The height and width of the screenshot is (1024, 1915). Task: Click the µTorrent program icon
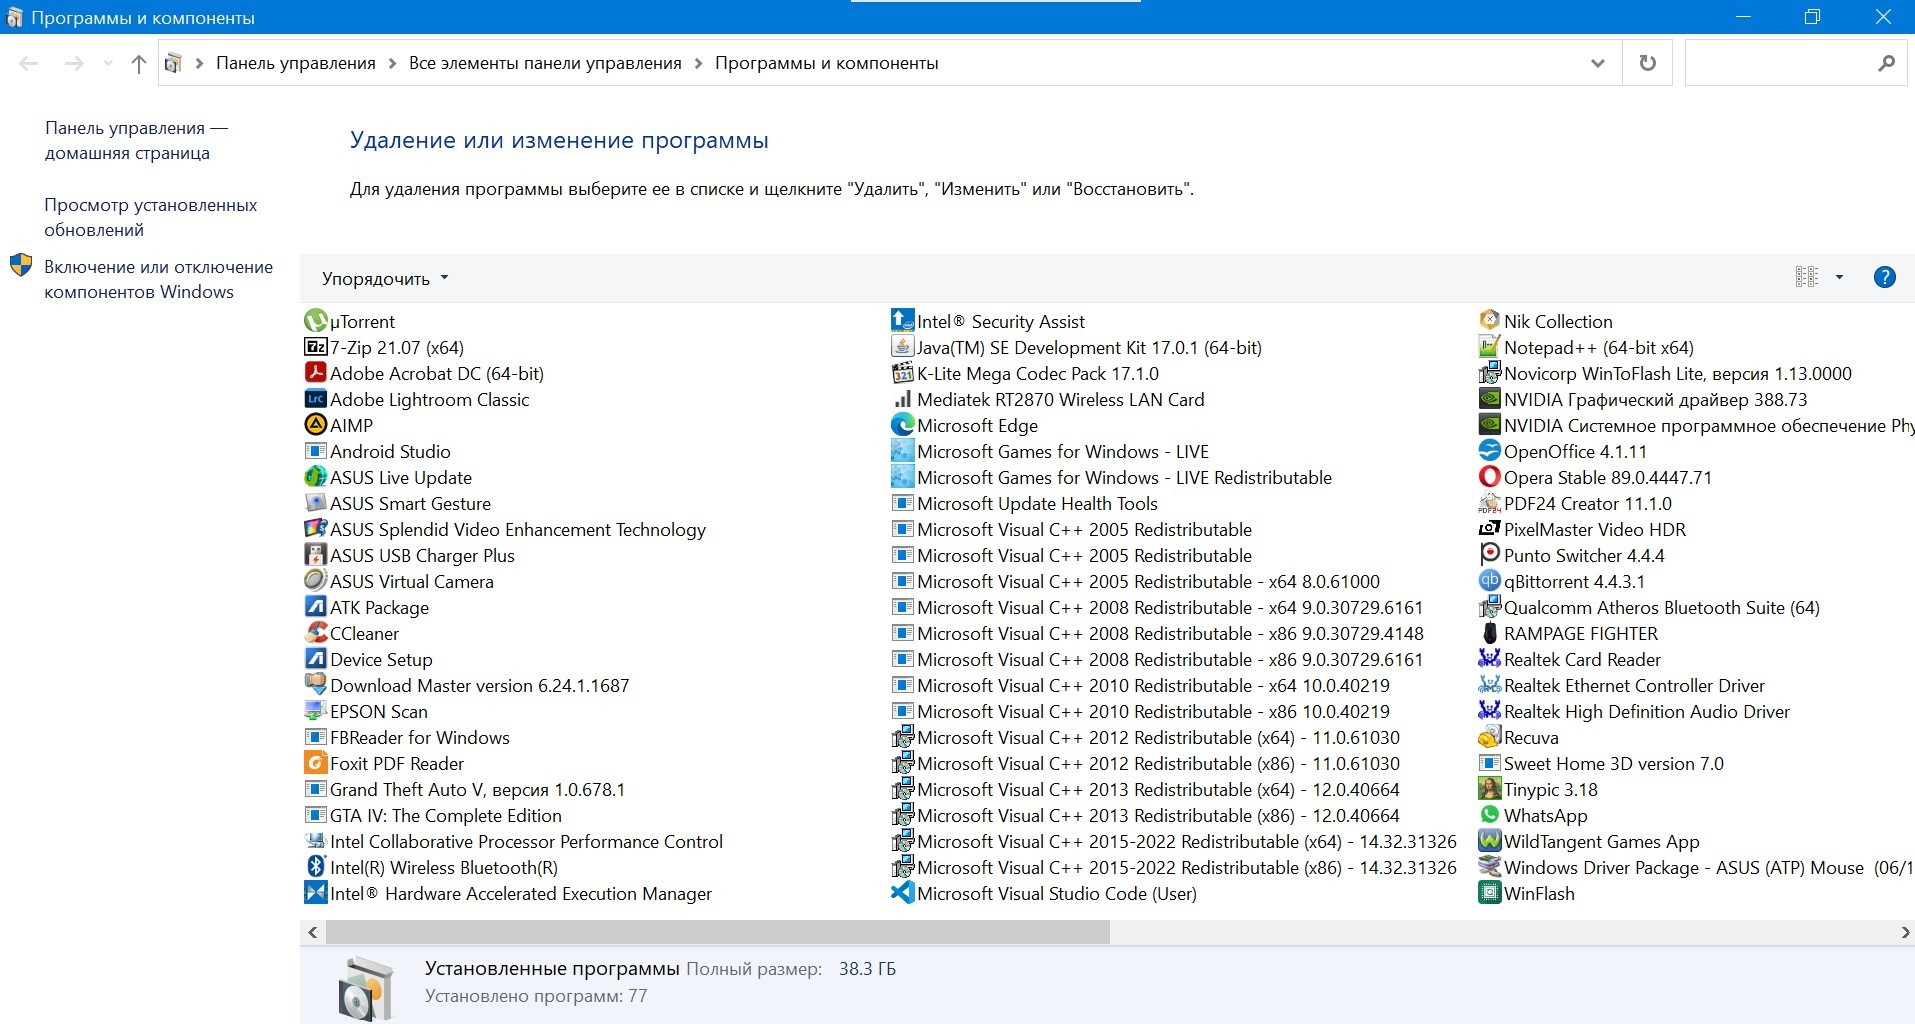[x=315, y=321]
